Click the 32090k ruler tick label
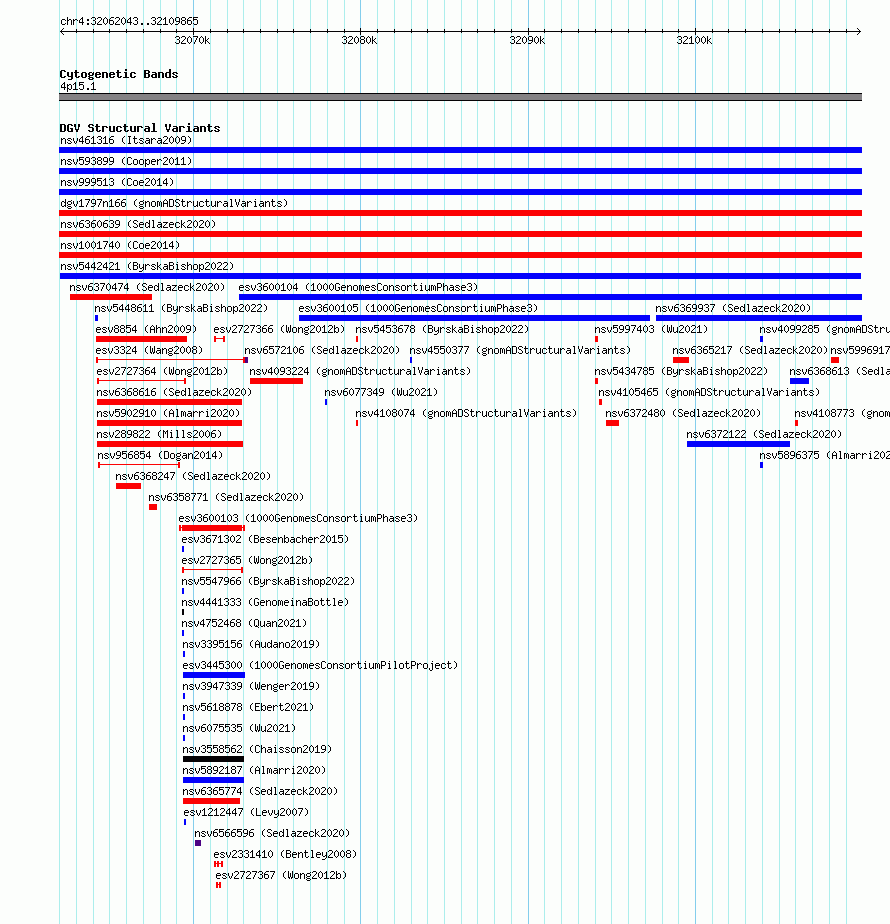The width and height of the screenshot is (890, 924). pos(527,41)
